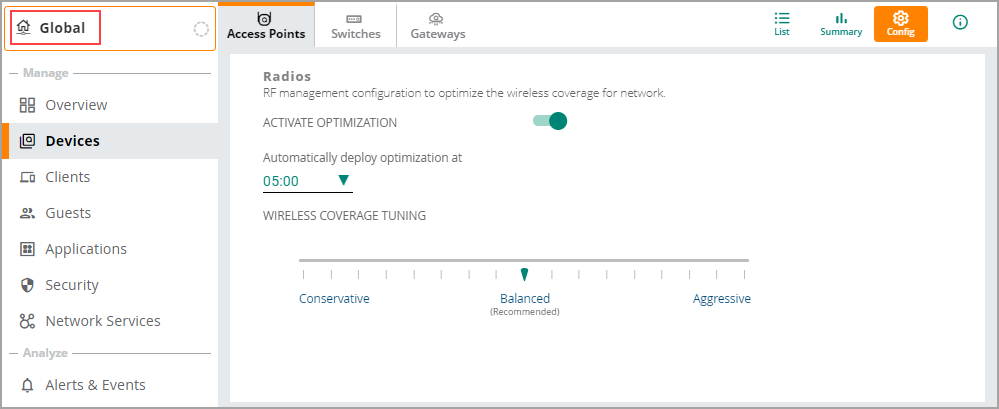The image size is (999, 409).
Task: Click the Conservative coverage label
Action: click(334, 299)
